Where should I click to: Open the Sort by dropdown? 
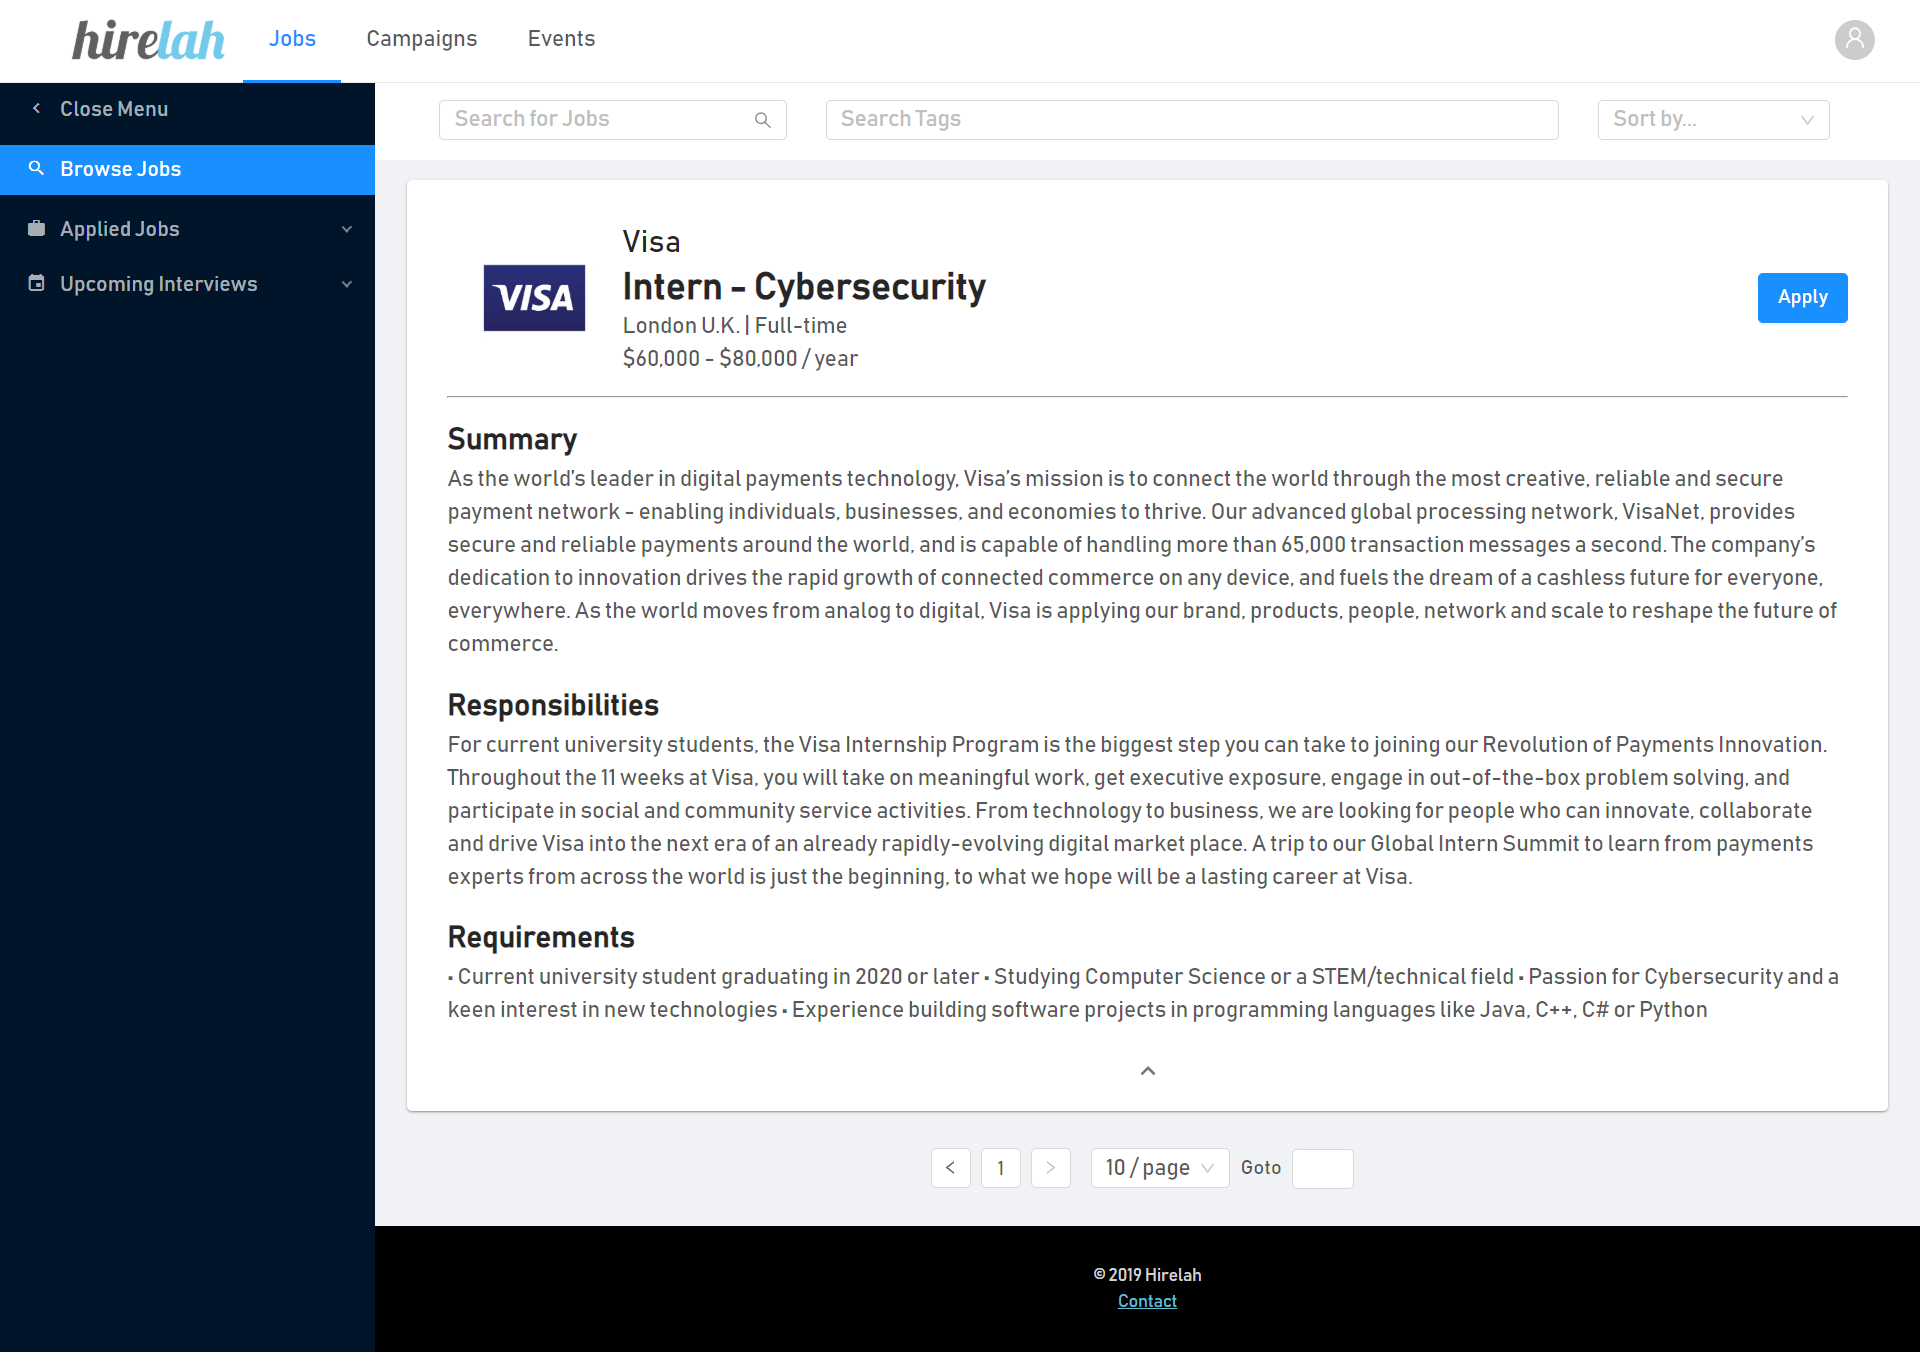(1712, 120)
